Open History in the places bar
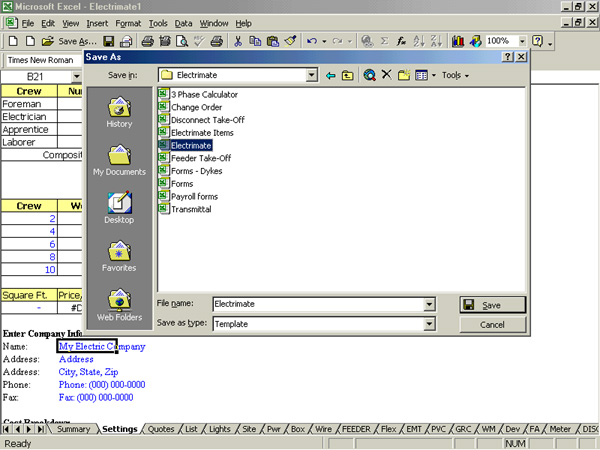The image size is (600, 450). pyautogui.click(x=119, y=112)
